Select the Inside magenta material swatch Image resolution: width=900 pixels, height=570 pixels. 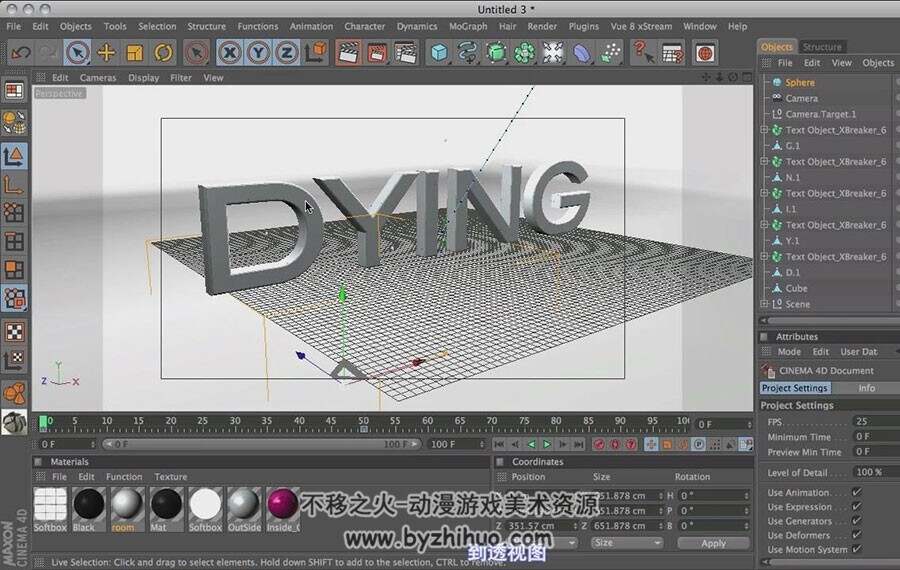pos(282,509)
